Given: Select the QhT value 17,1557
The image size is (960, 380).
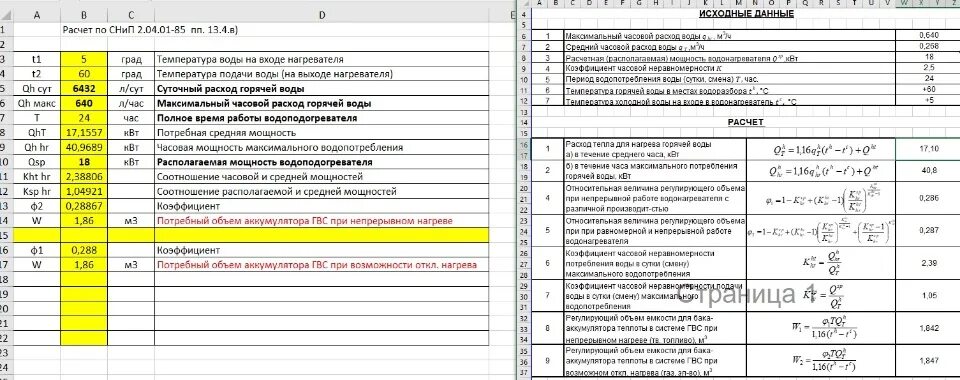Looking at the screenshot, I should coord(84,133).
